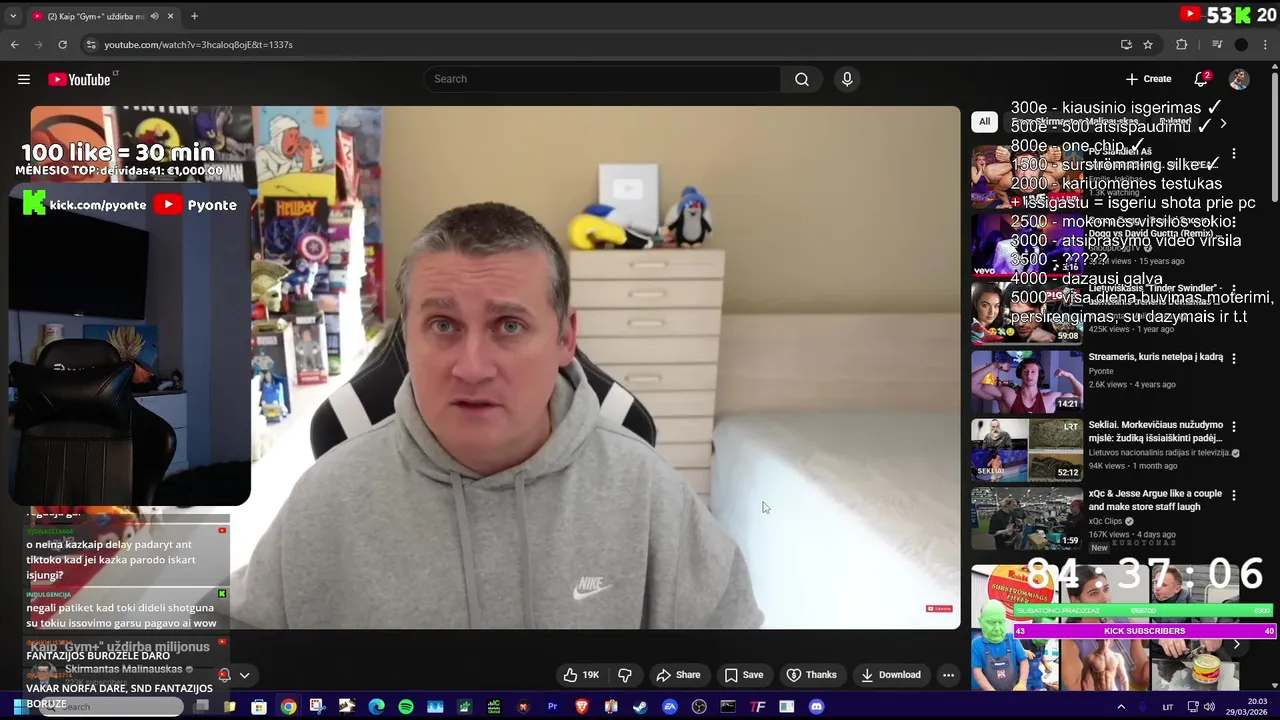Viewport: 1280px width, 720px height.
Task: Click the install app icon in address bar
Action: point(1126,44)
